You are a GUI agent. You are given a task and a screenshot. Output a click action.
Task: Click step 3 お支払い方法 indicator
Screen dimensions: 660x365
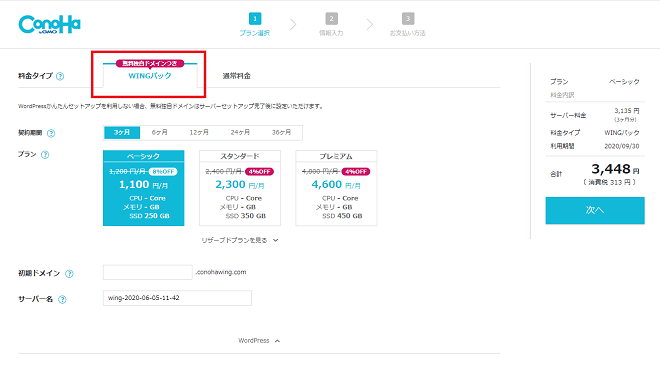407,25
